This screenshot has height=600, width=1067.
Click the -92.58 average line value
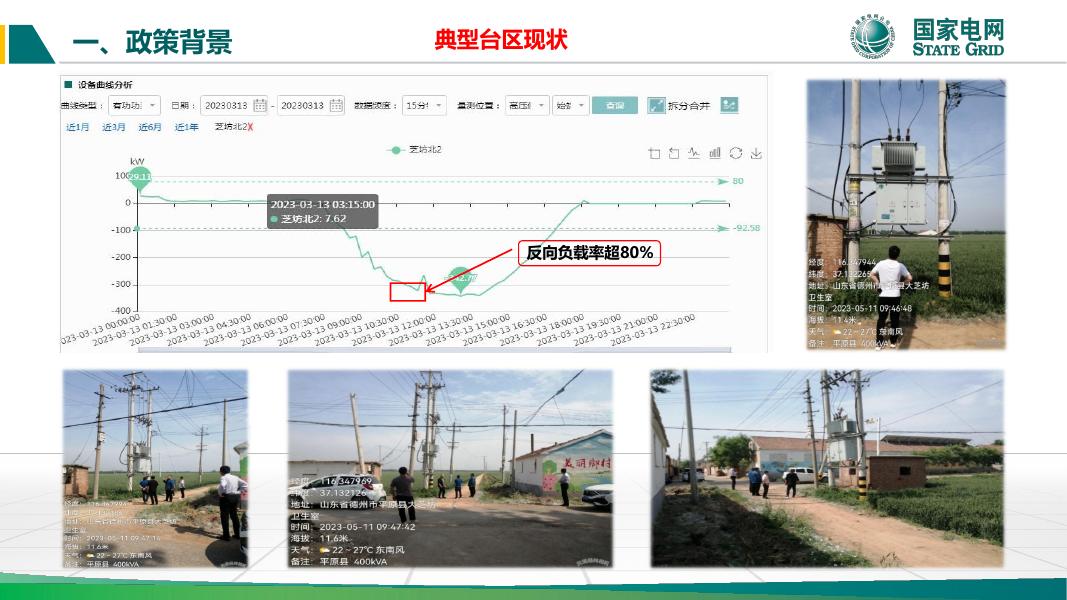746,228
